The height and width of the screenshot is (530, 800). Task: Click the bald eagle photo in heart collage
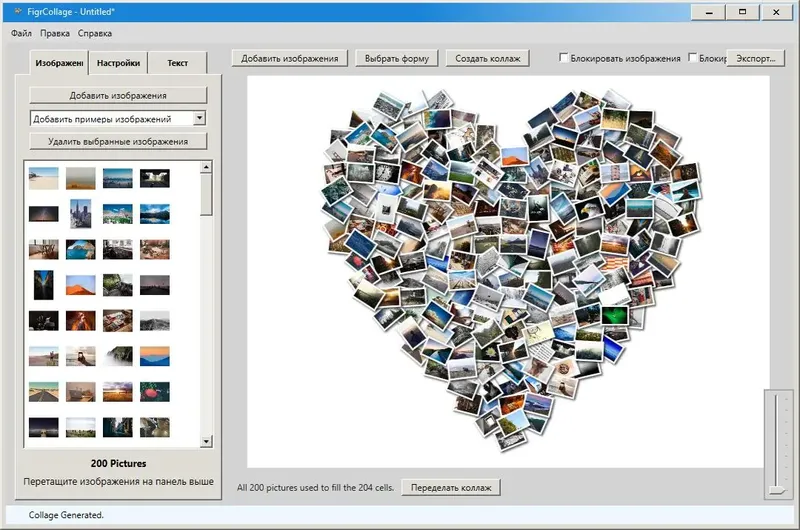point(589,209)
